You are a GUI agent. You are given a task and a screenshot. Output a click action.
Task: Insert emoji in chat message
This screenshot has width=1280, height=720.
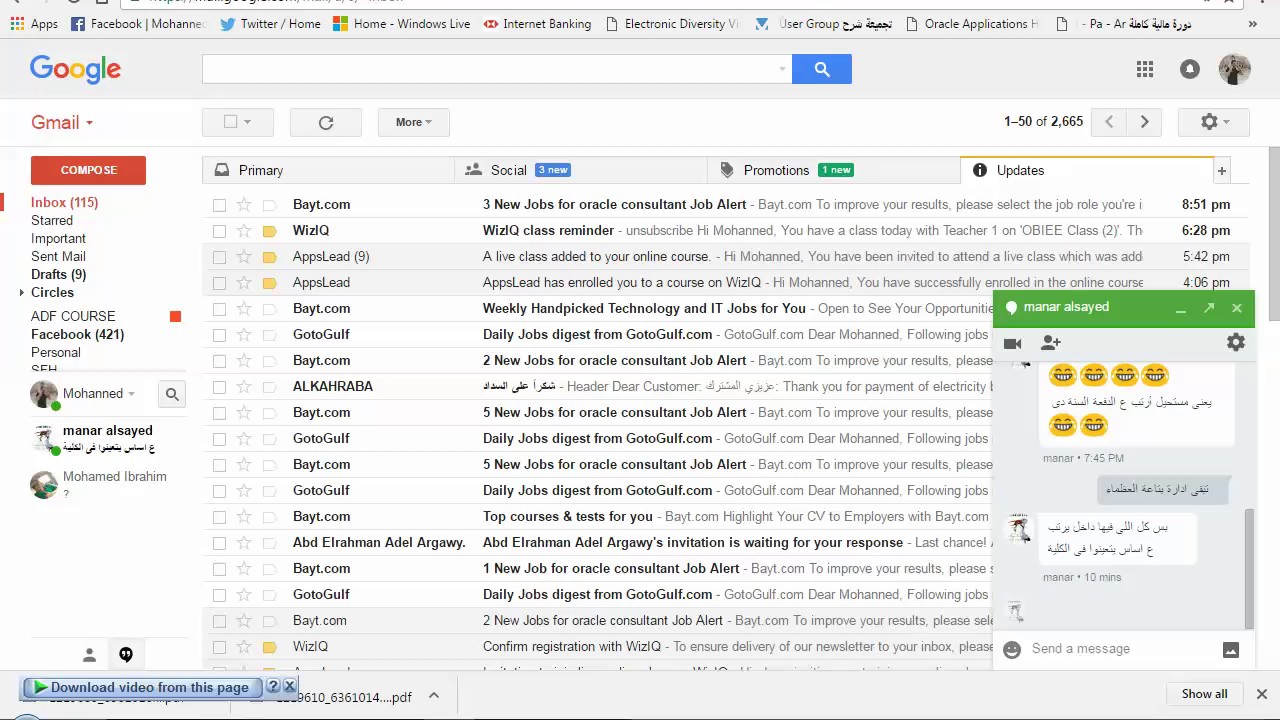1012,649
